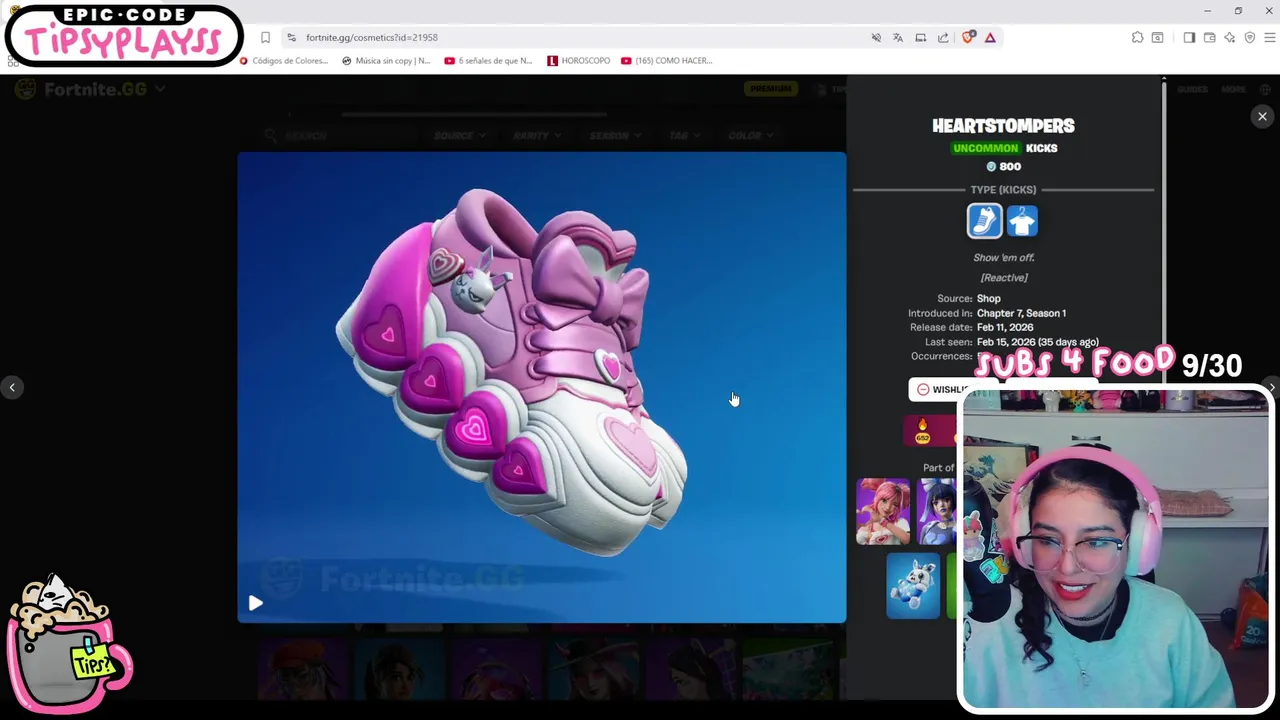Open the extensions puzzle icon
This screenshot has width=1280, height=720.
[1137, 37]
